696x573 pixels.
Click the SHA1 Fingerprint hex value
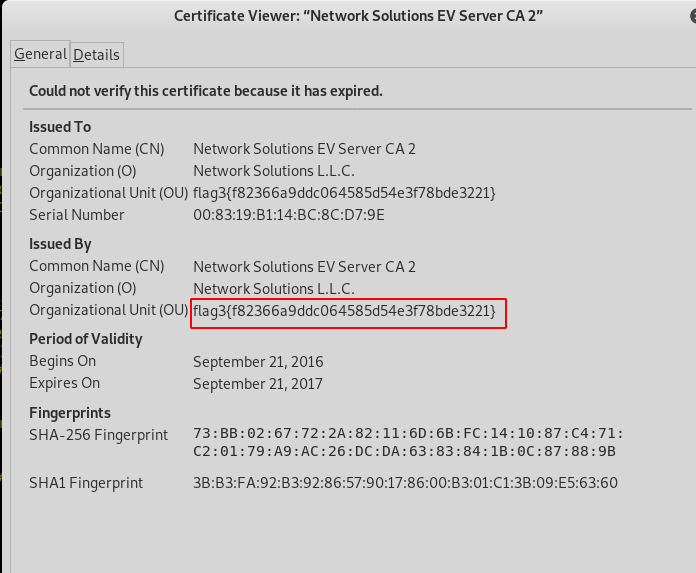point(405,483)
